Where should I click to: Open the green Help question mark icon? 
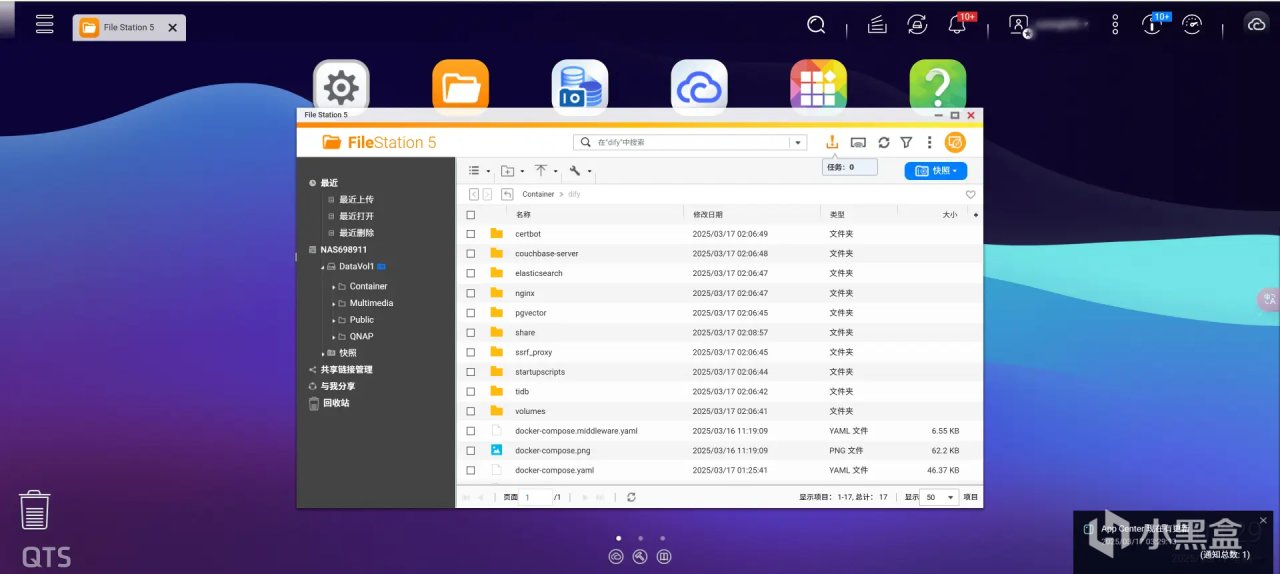point(938,87)
